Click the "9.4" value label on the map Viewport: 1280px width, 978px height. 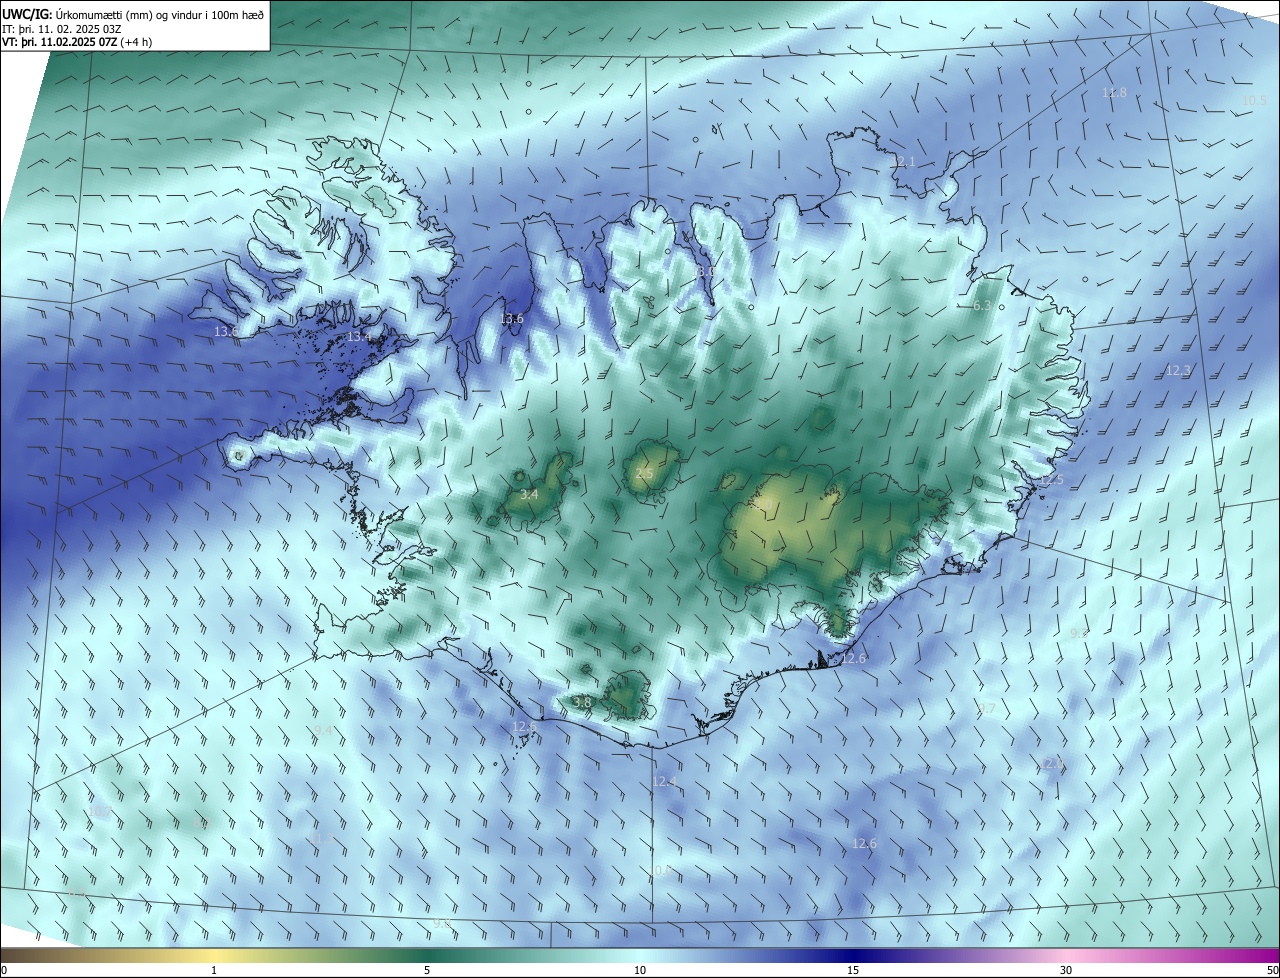click(x=323, y=731)
